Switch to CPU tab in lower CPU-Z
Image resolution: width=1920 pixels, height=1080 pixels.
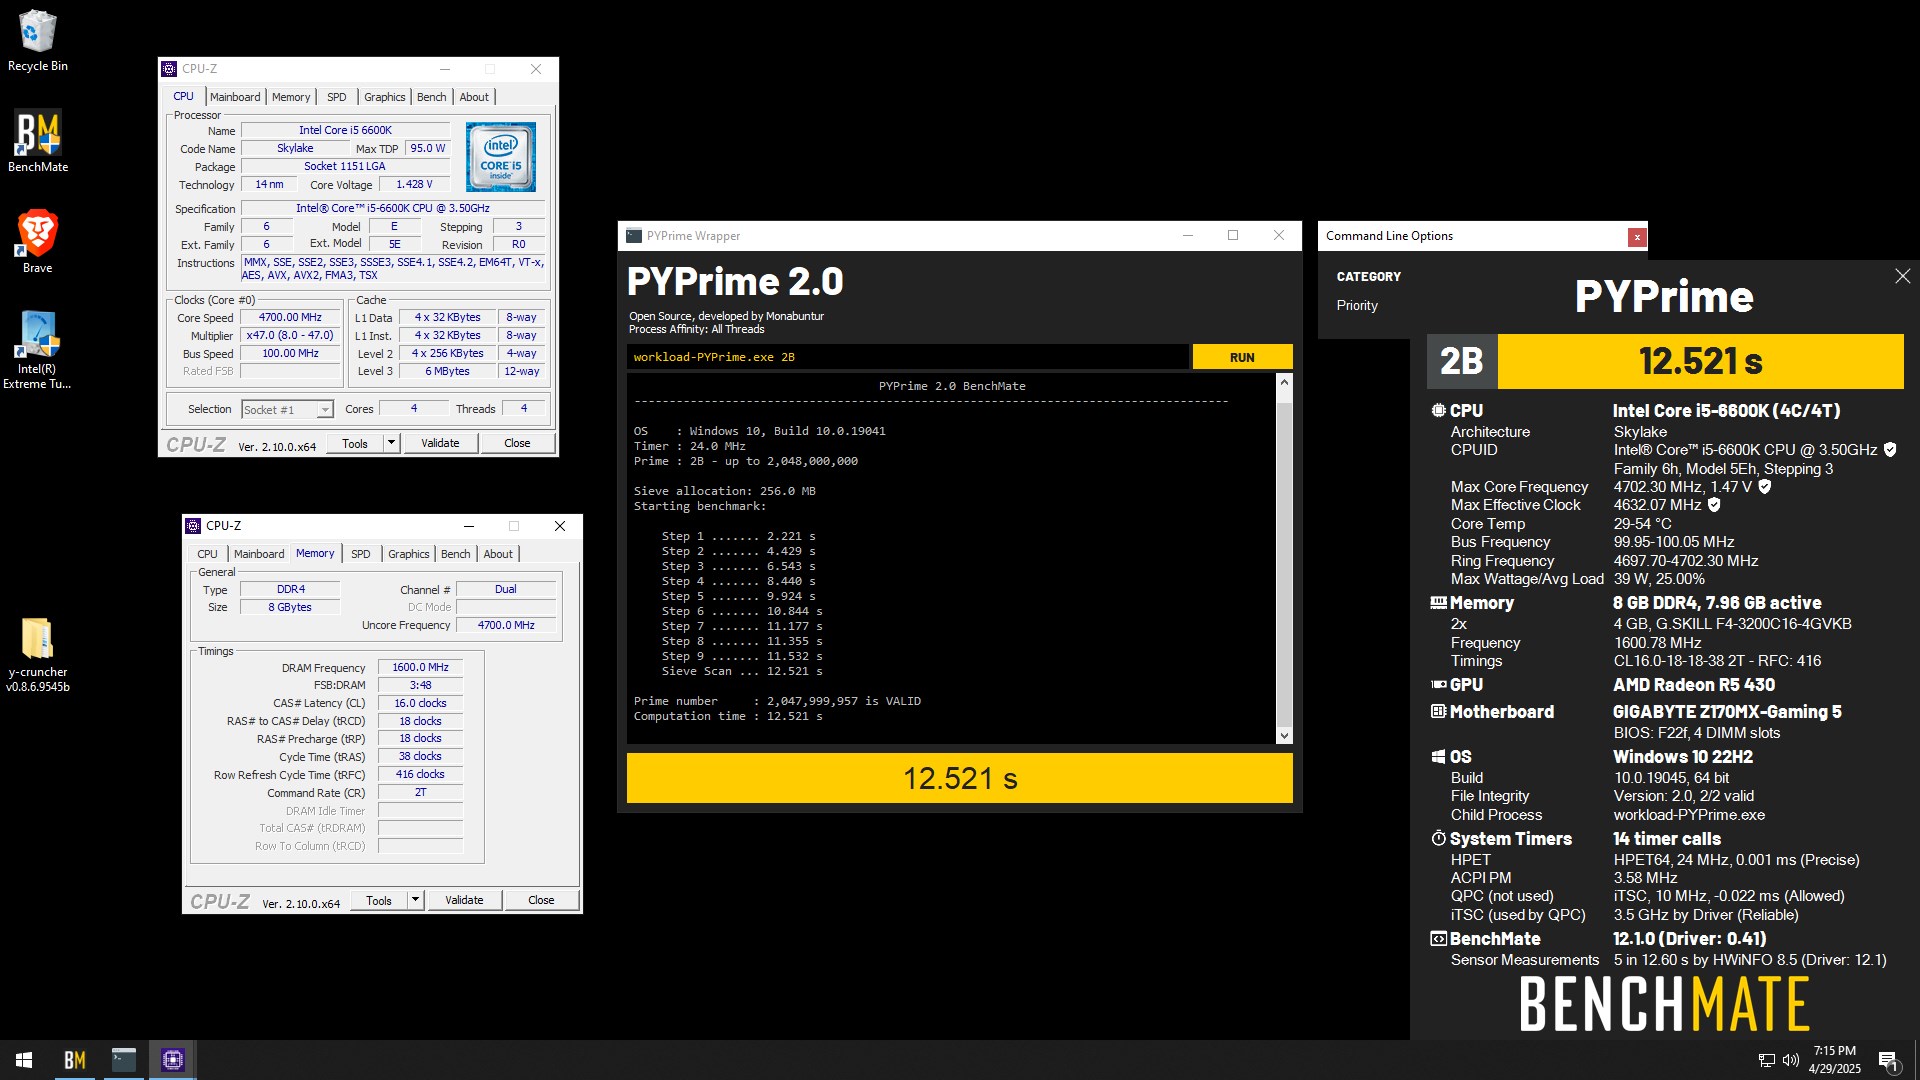207,554
